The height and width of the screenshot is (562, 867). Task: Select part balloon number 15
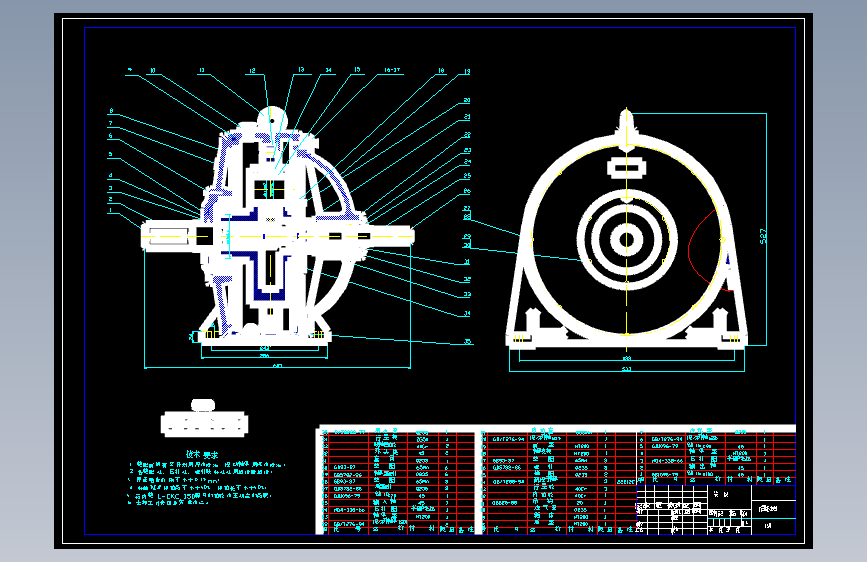357,70
